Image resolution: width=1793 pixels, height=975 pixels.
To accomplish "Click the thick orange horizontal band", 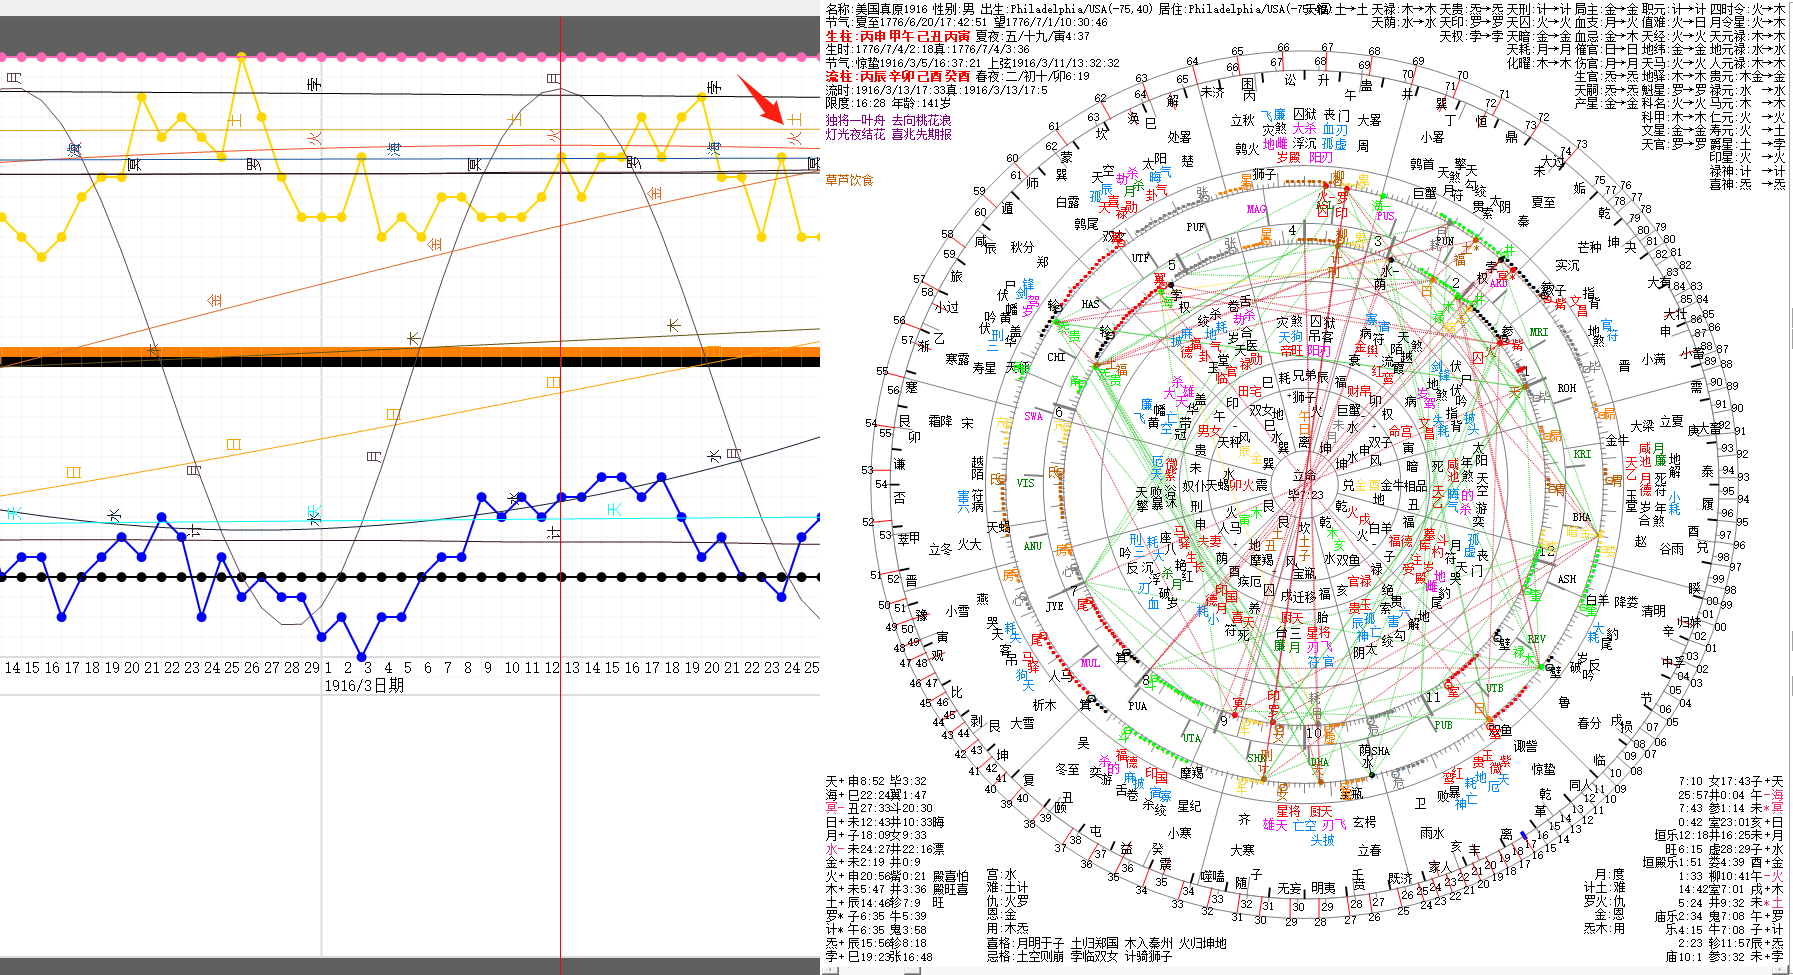I will pos(410,351).
